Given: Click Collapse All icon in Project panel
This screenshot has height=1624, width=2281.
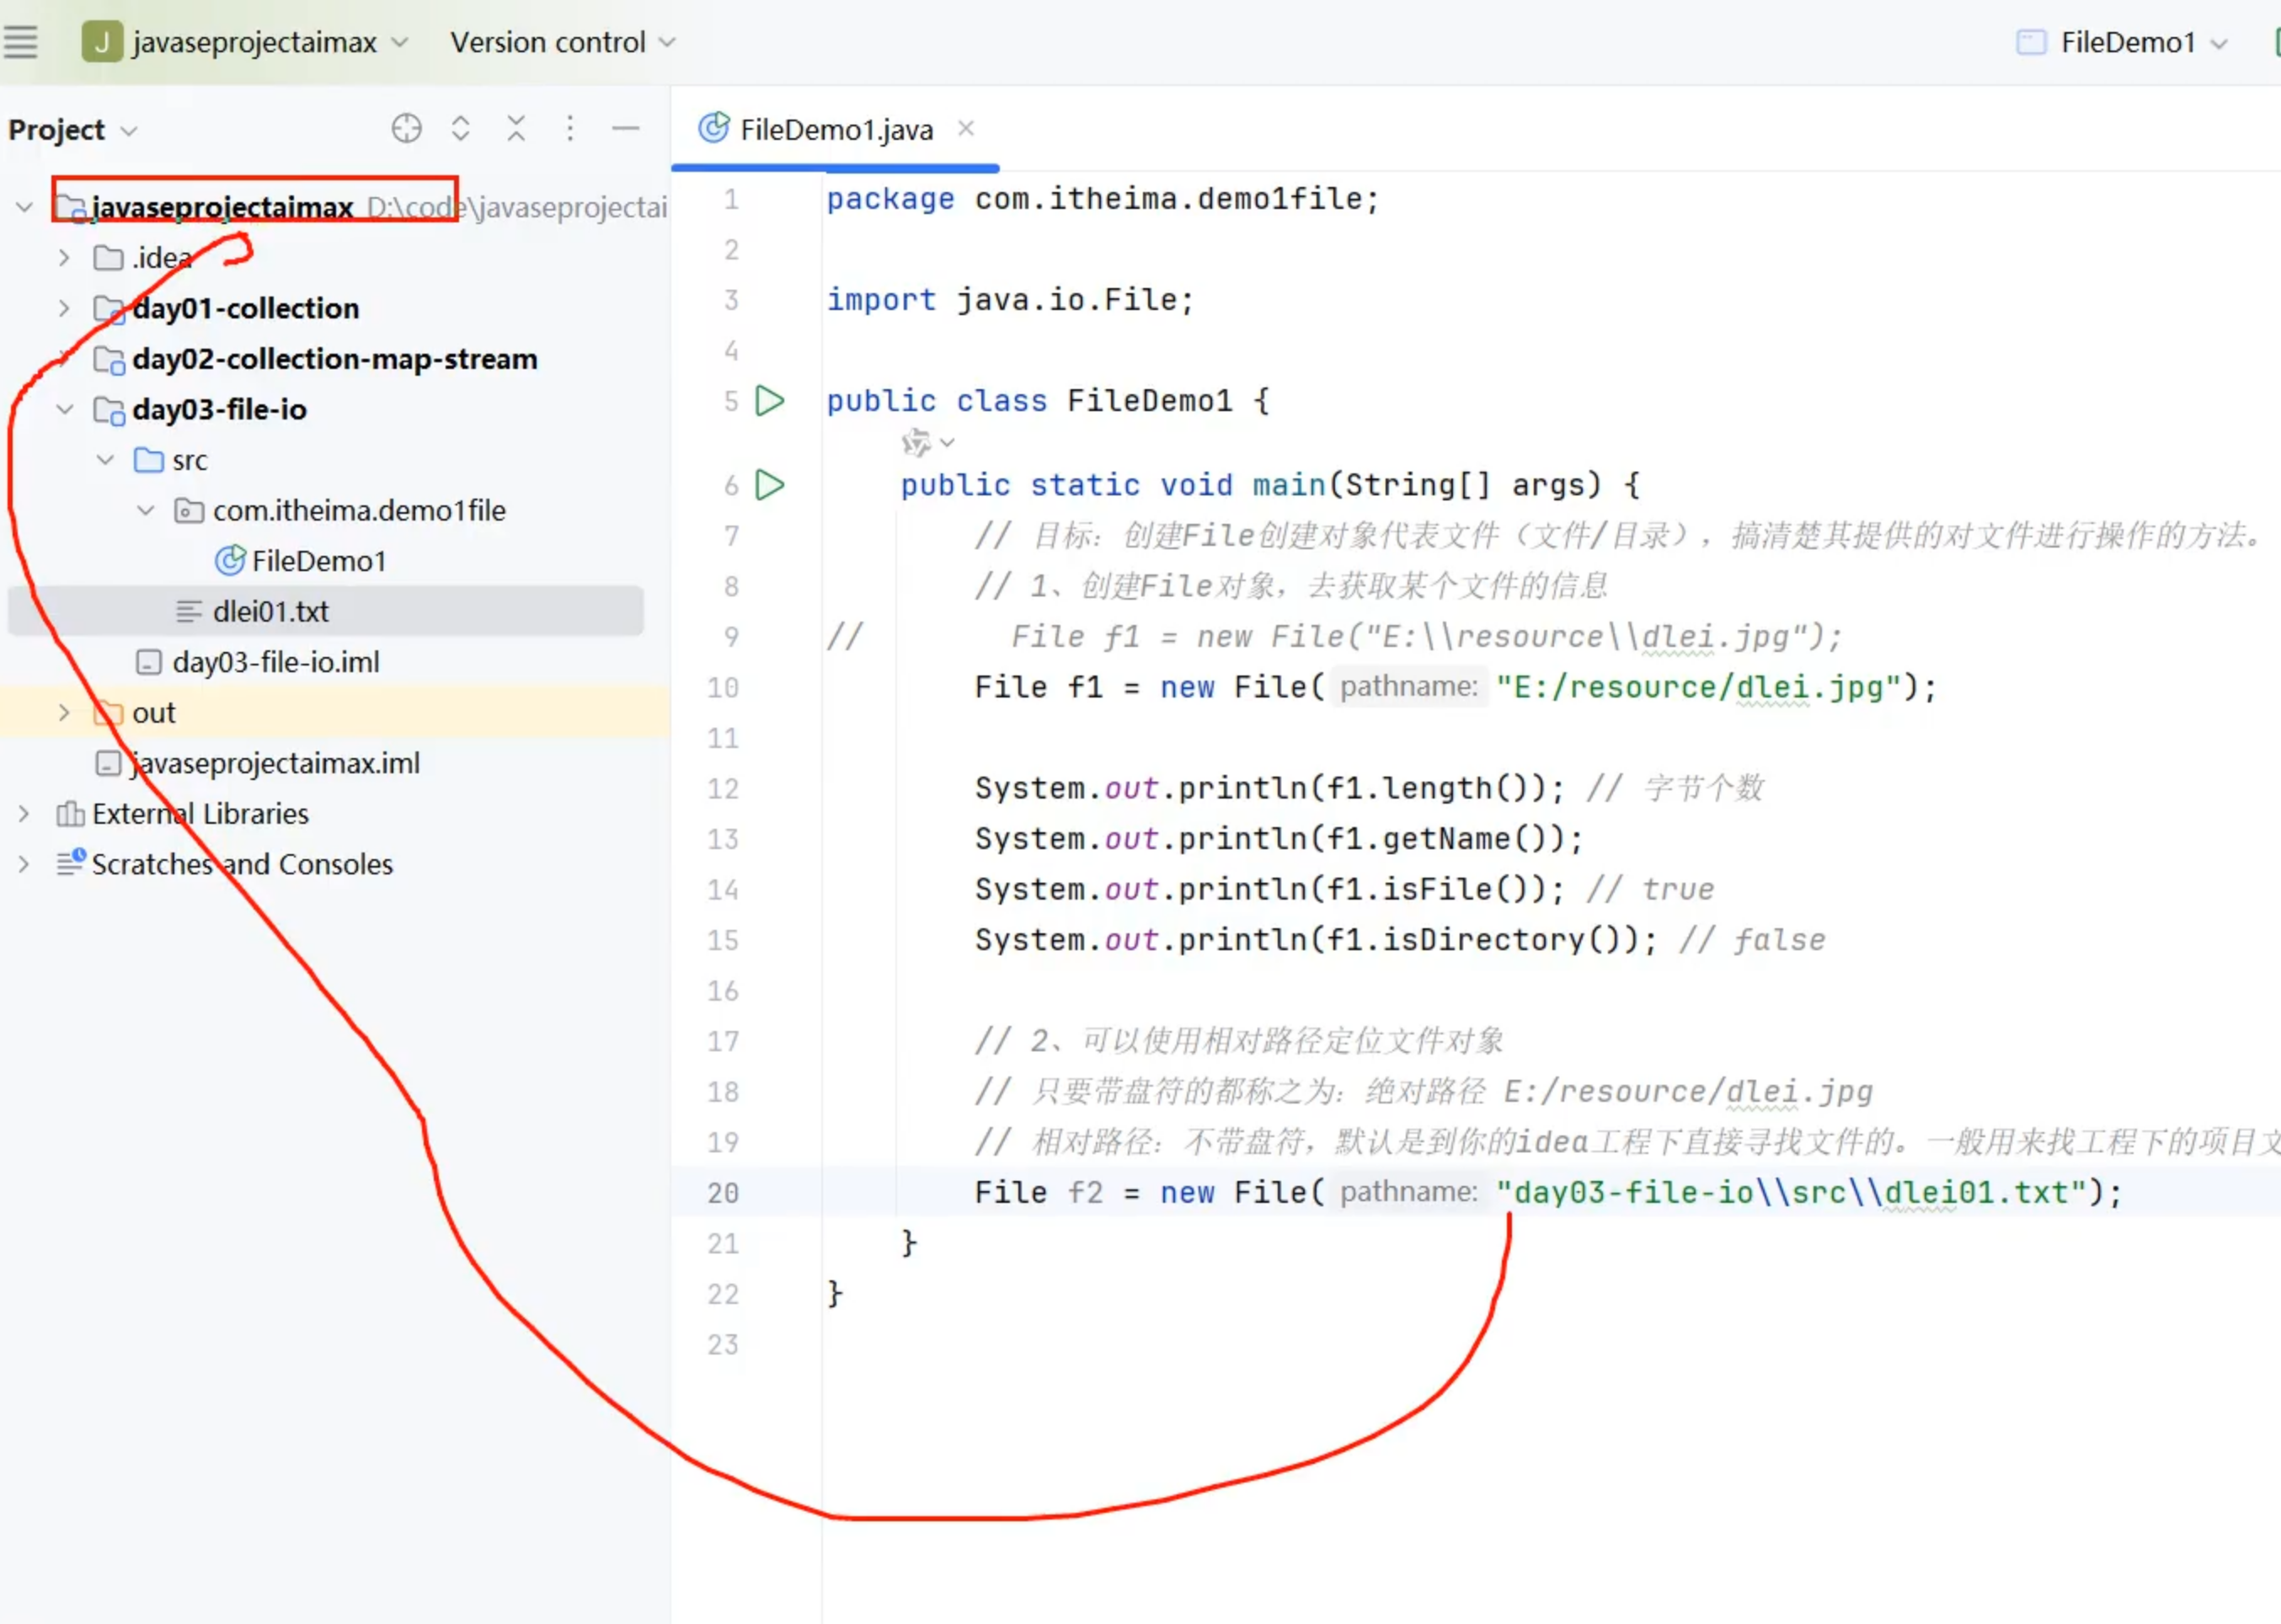Looking at the screenshot, I should pyautogui.click(x=516, y=129).
